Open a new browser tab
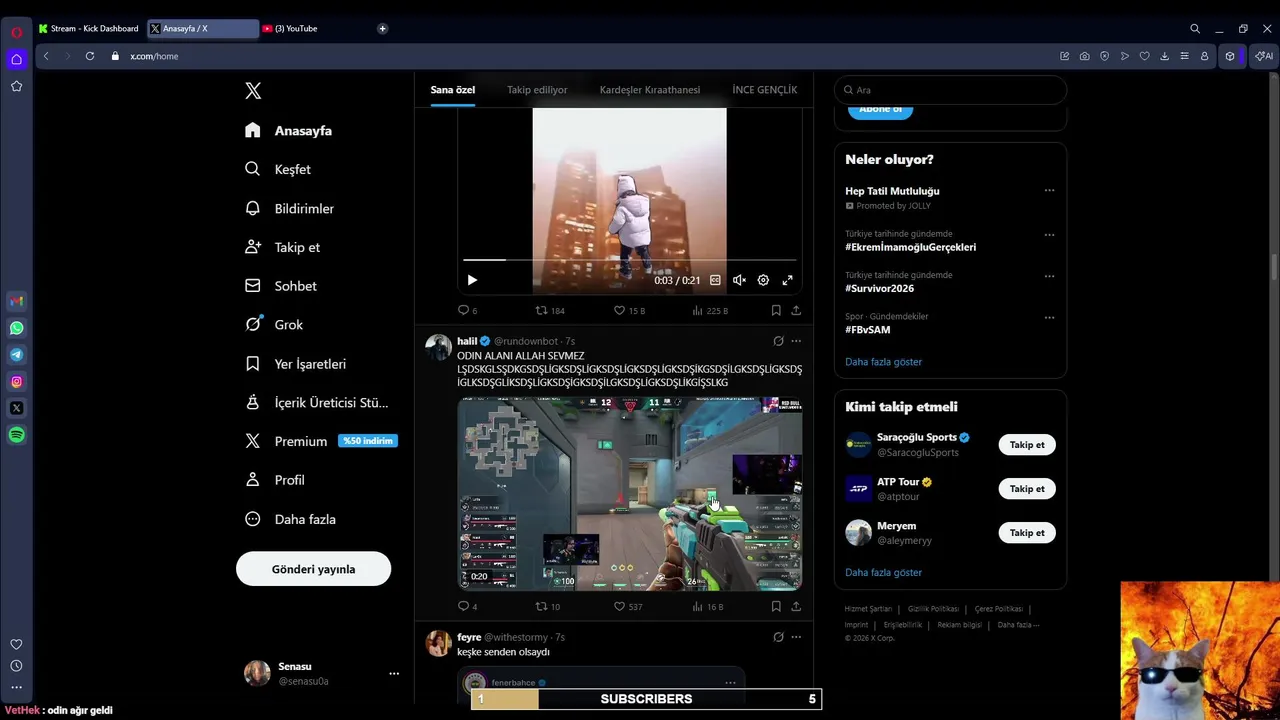 click(382, 29)
